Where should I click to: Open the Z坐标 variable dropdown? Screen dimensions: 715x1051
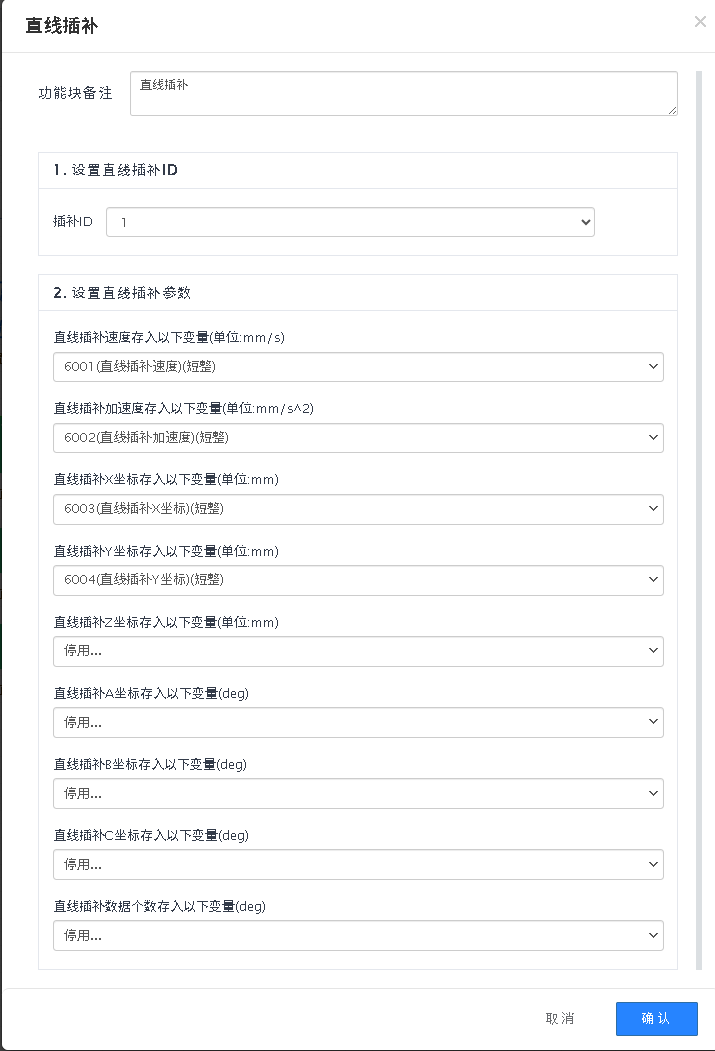point(358,651)
